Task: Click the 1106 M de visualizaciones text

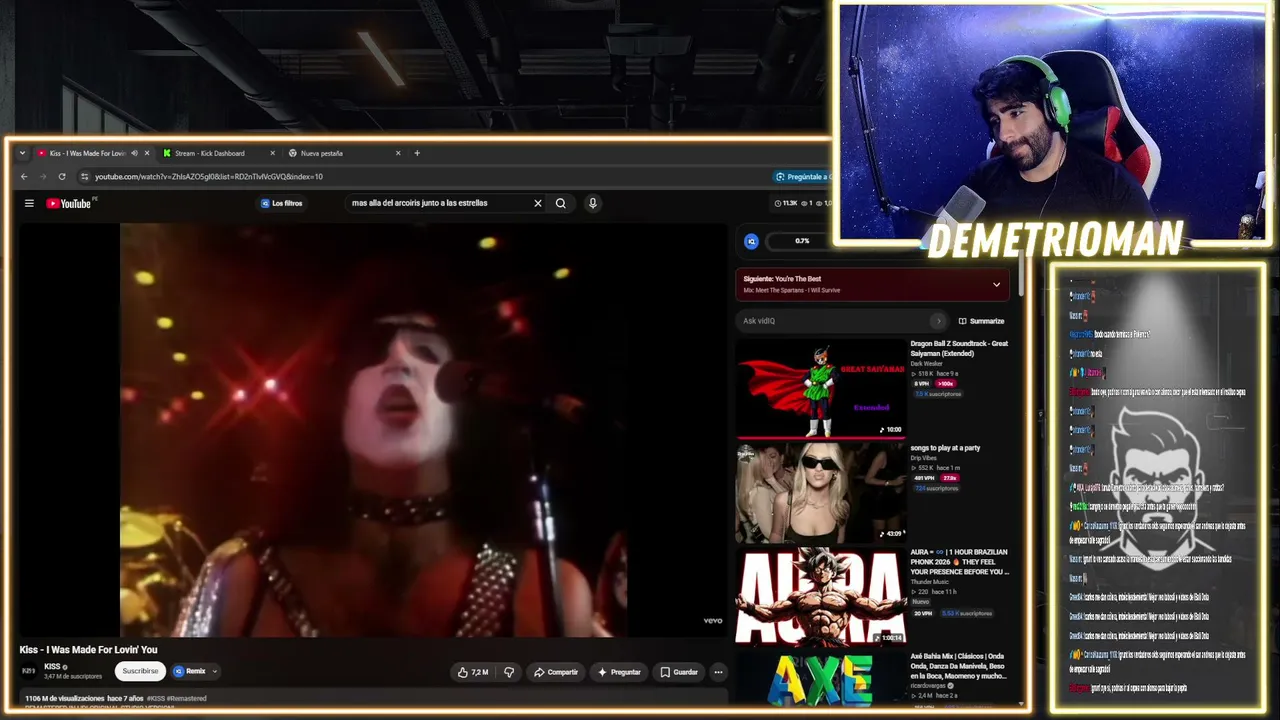Action: pos(64,698)
